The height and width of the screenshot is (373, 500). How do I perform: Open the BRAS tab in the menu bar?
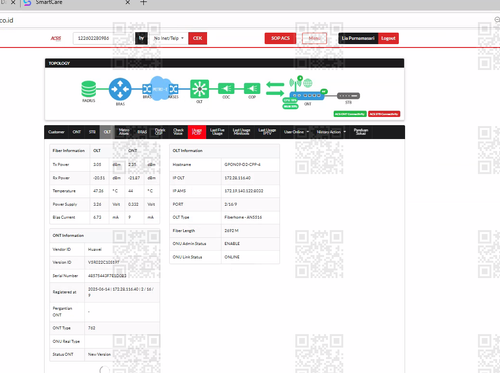click(x=142, y=132)
